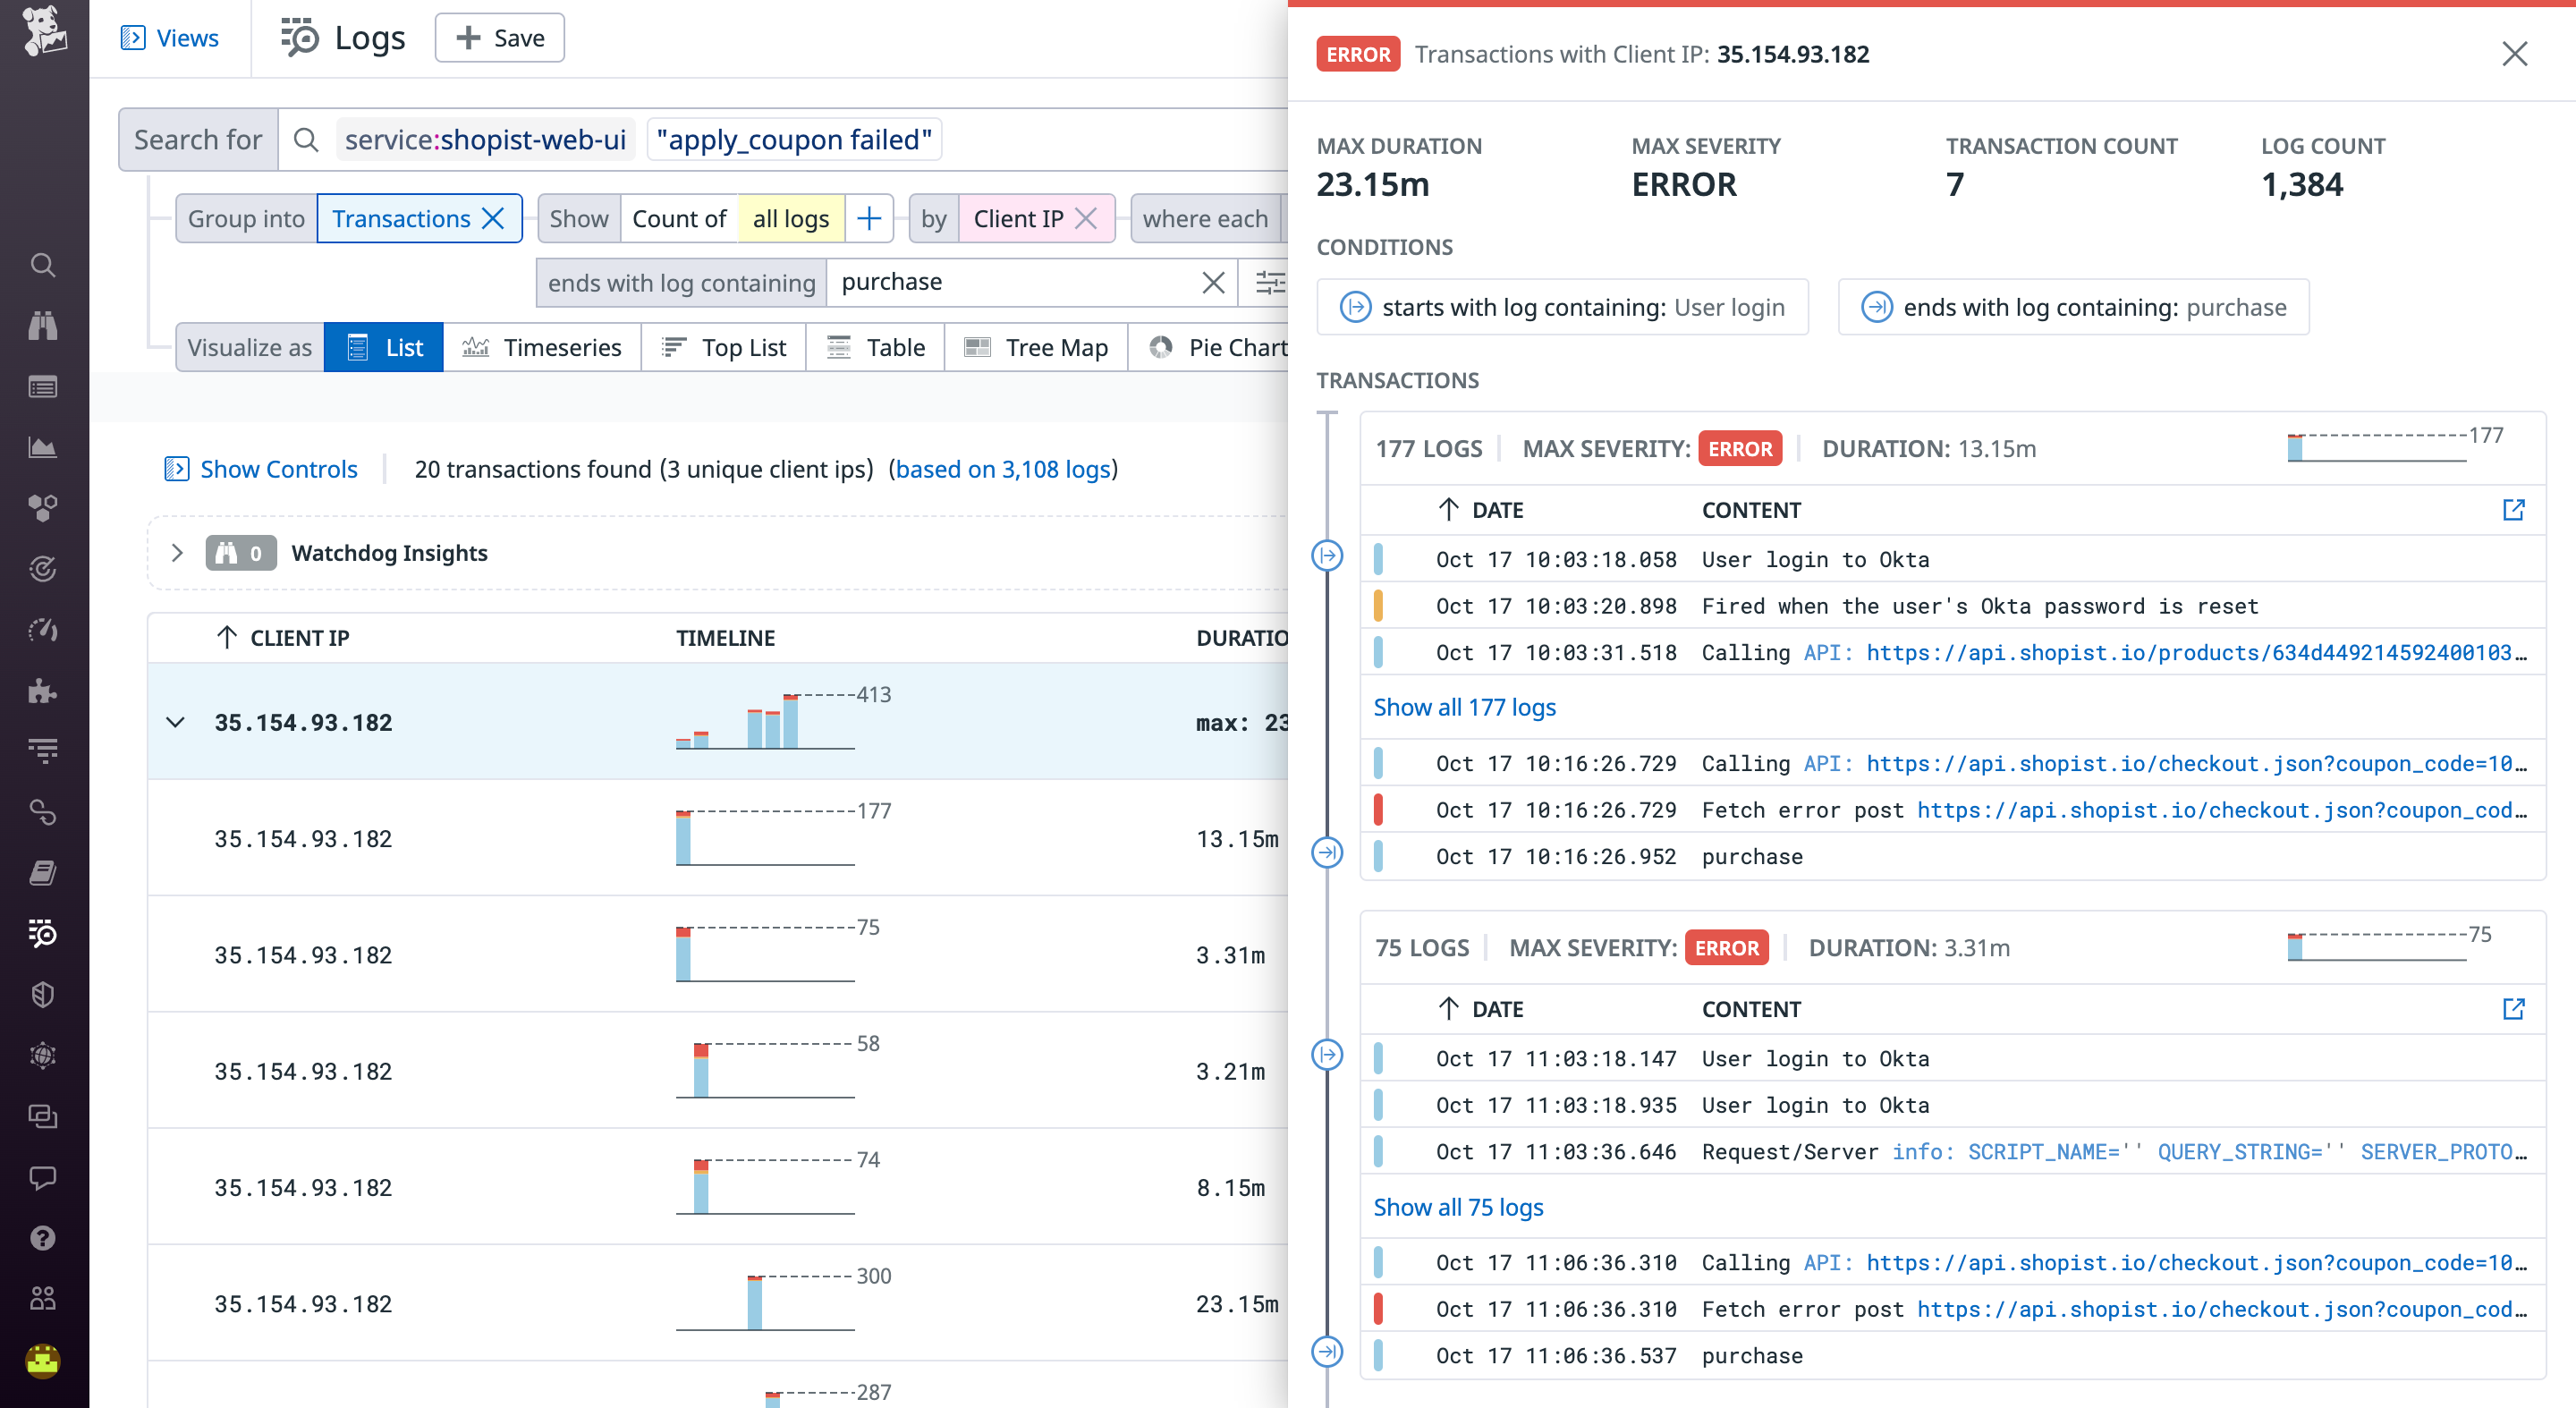Open the all logs measure selector
The width and height of the screenshot is (2576, 1408).
[x=791, y=218]
